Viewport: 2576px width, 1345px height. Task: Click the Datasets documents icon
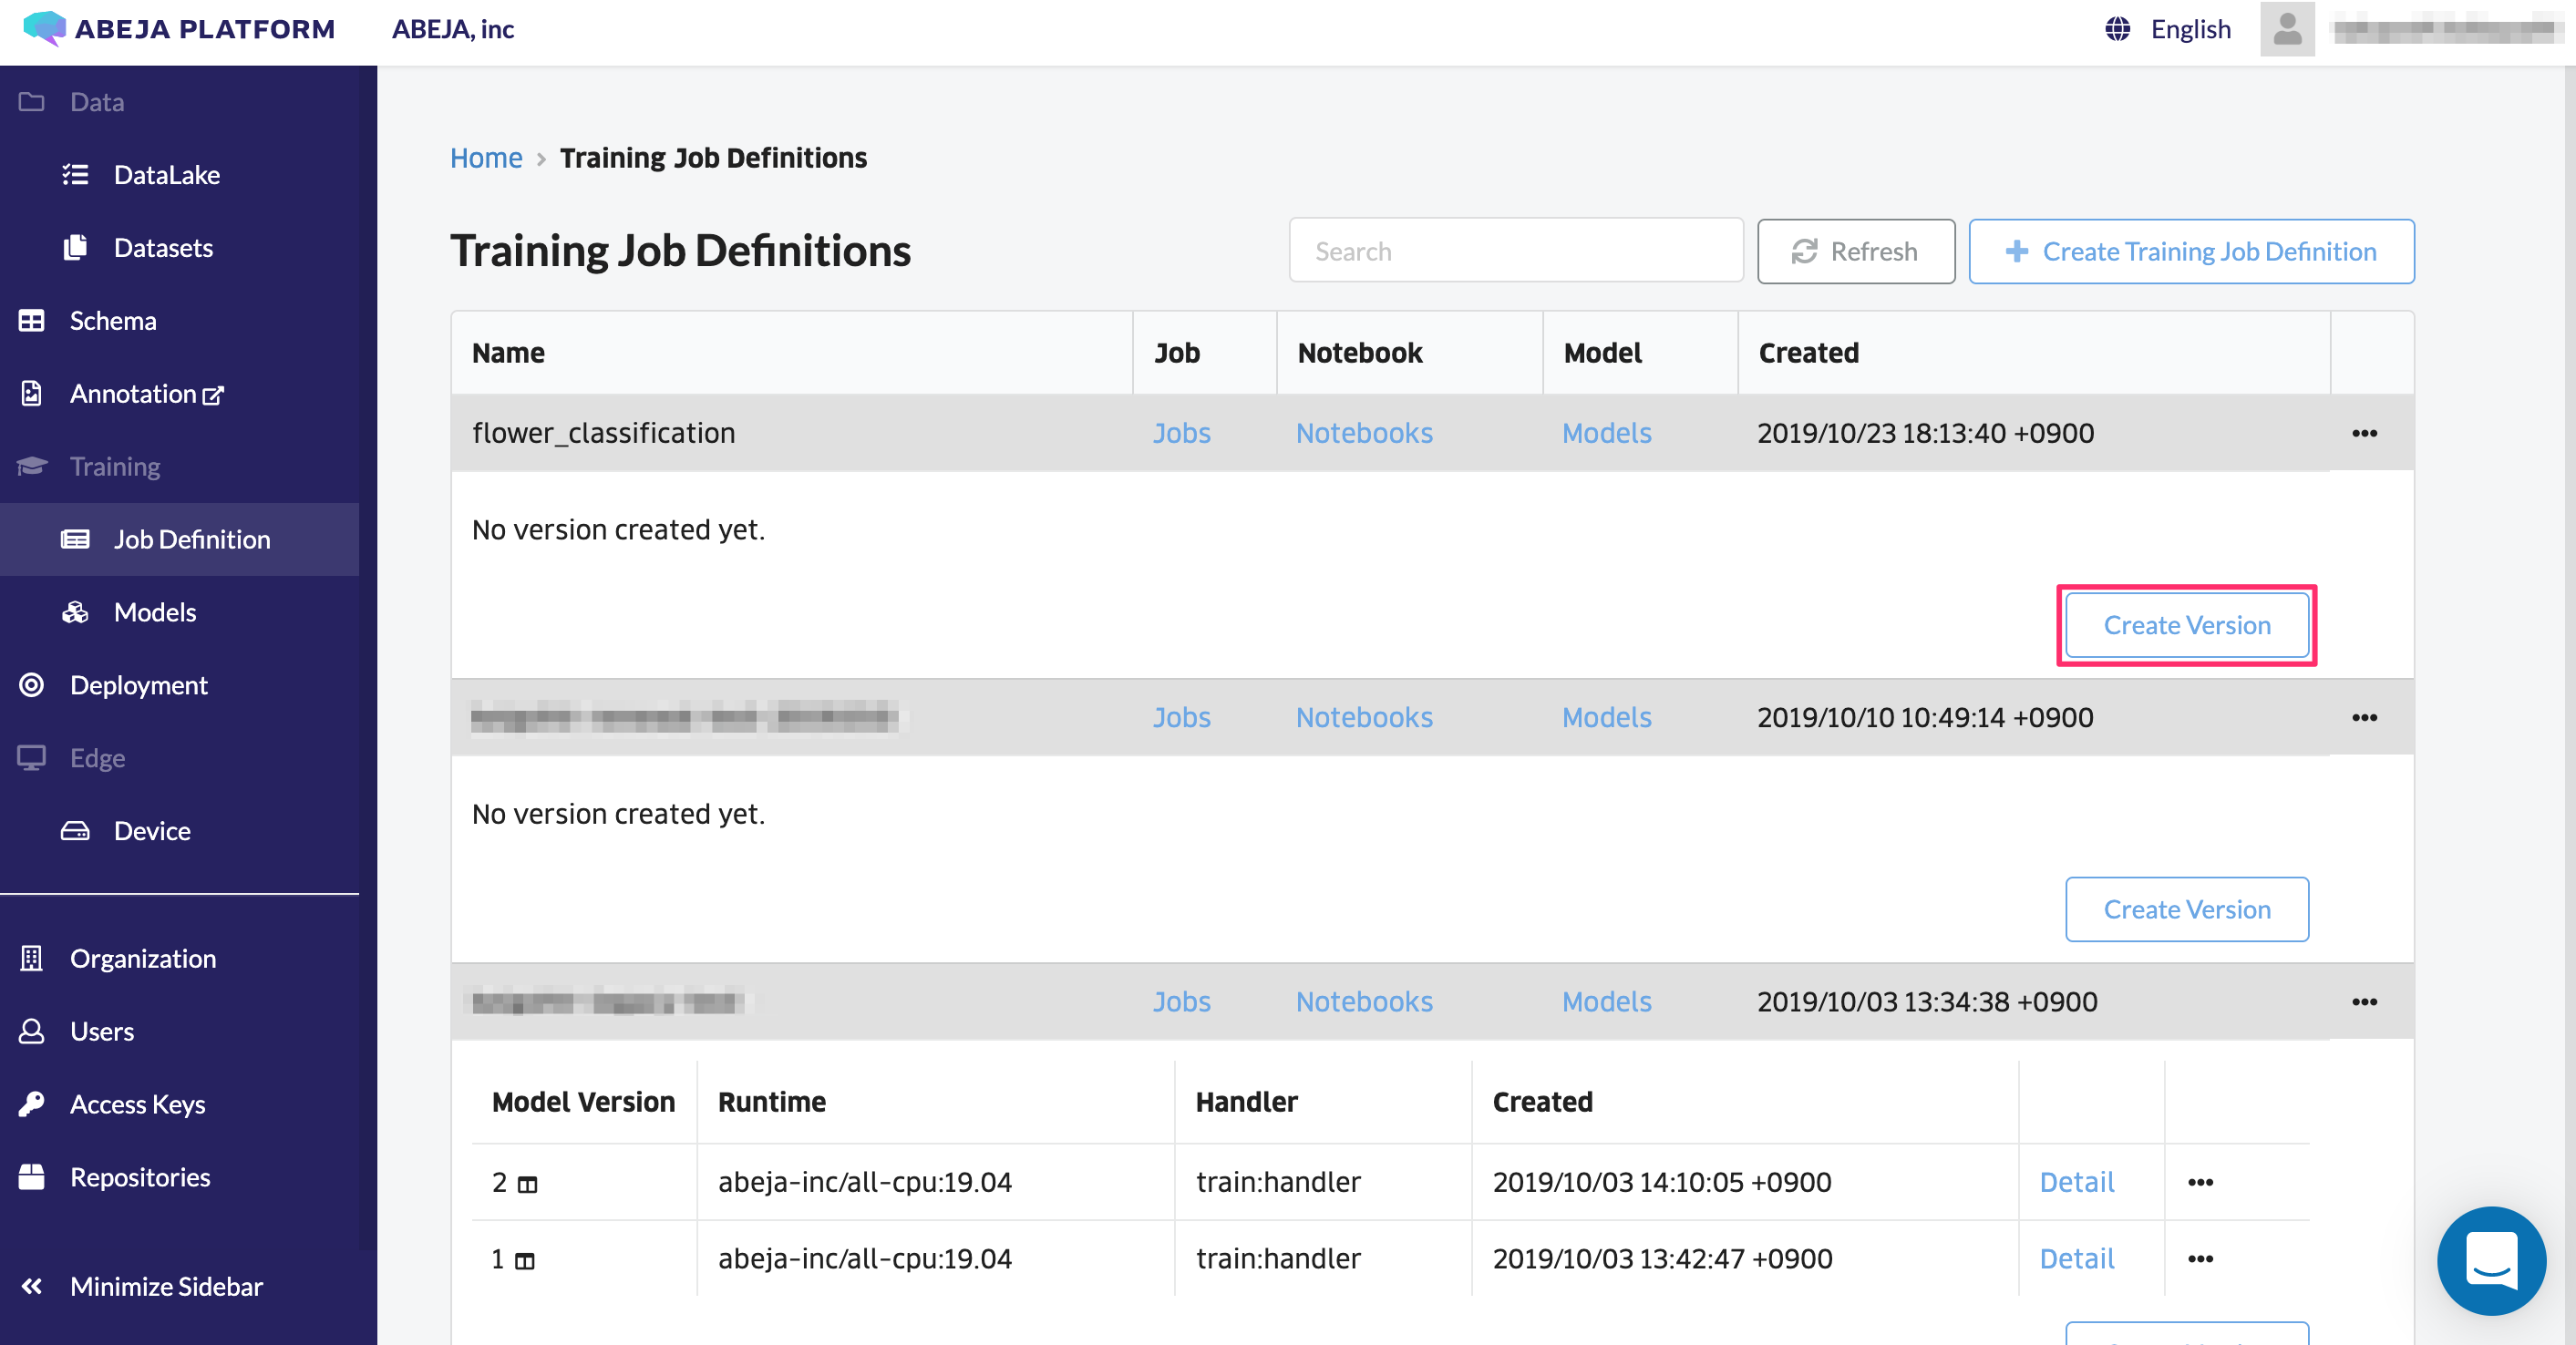(75, 247)
